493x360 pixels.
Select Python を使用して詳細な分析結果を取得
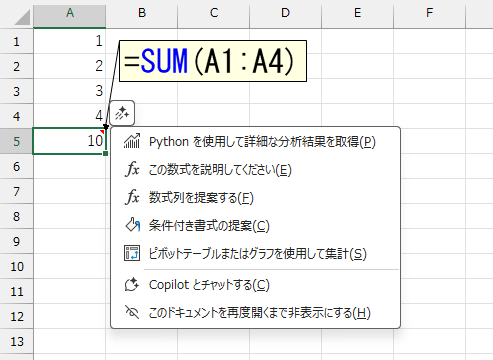tap(255, 141)
